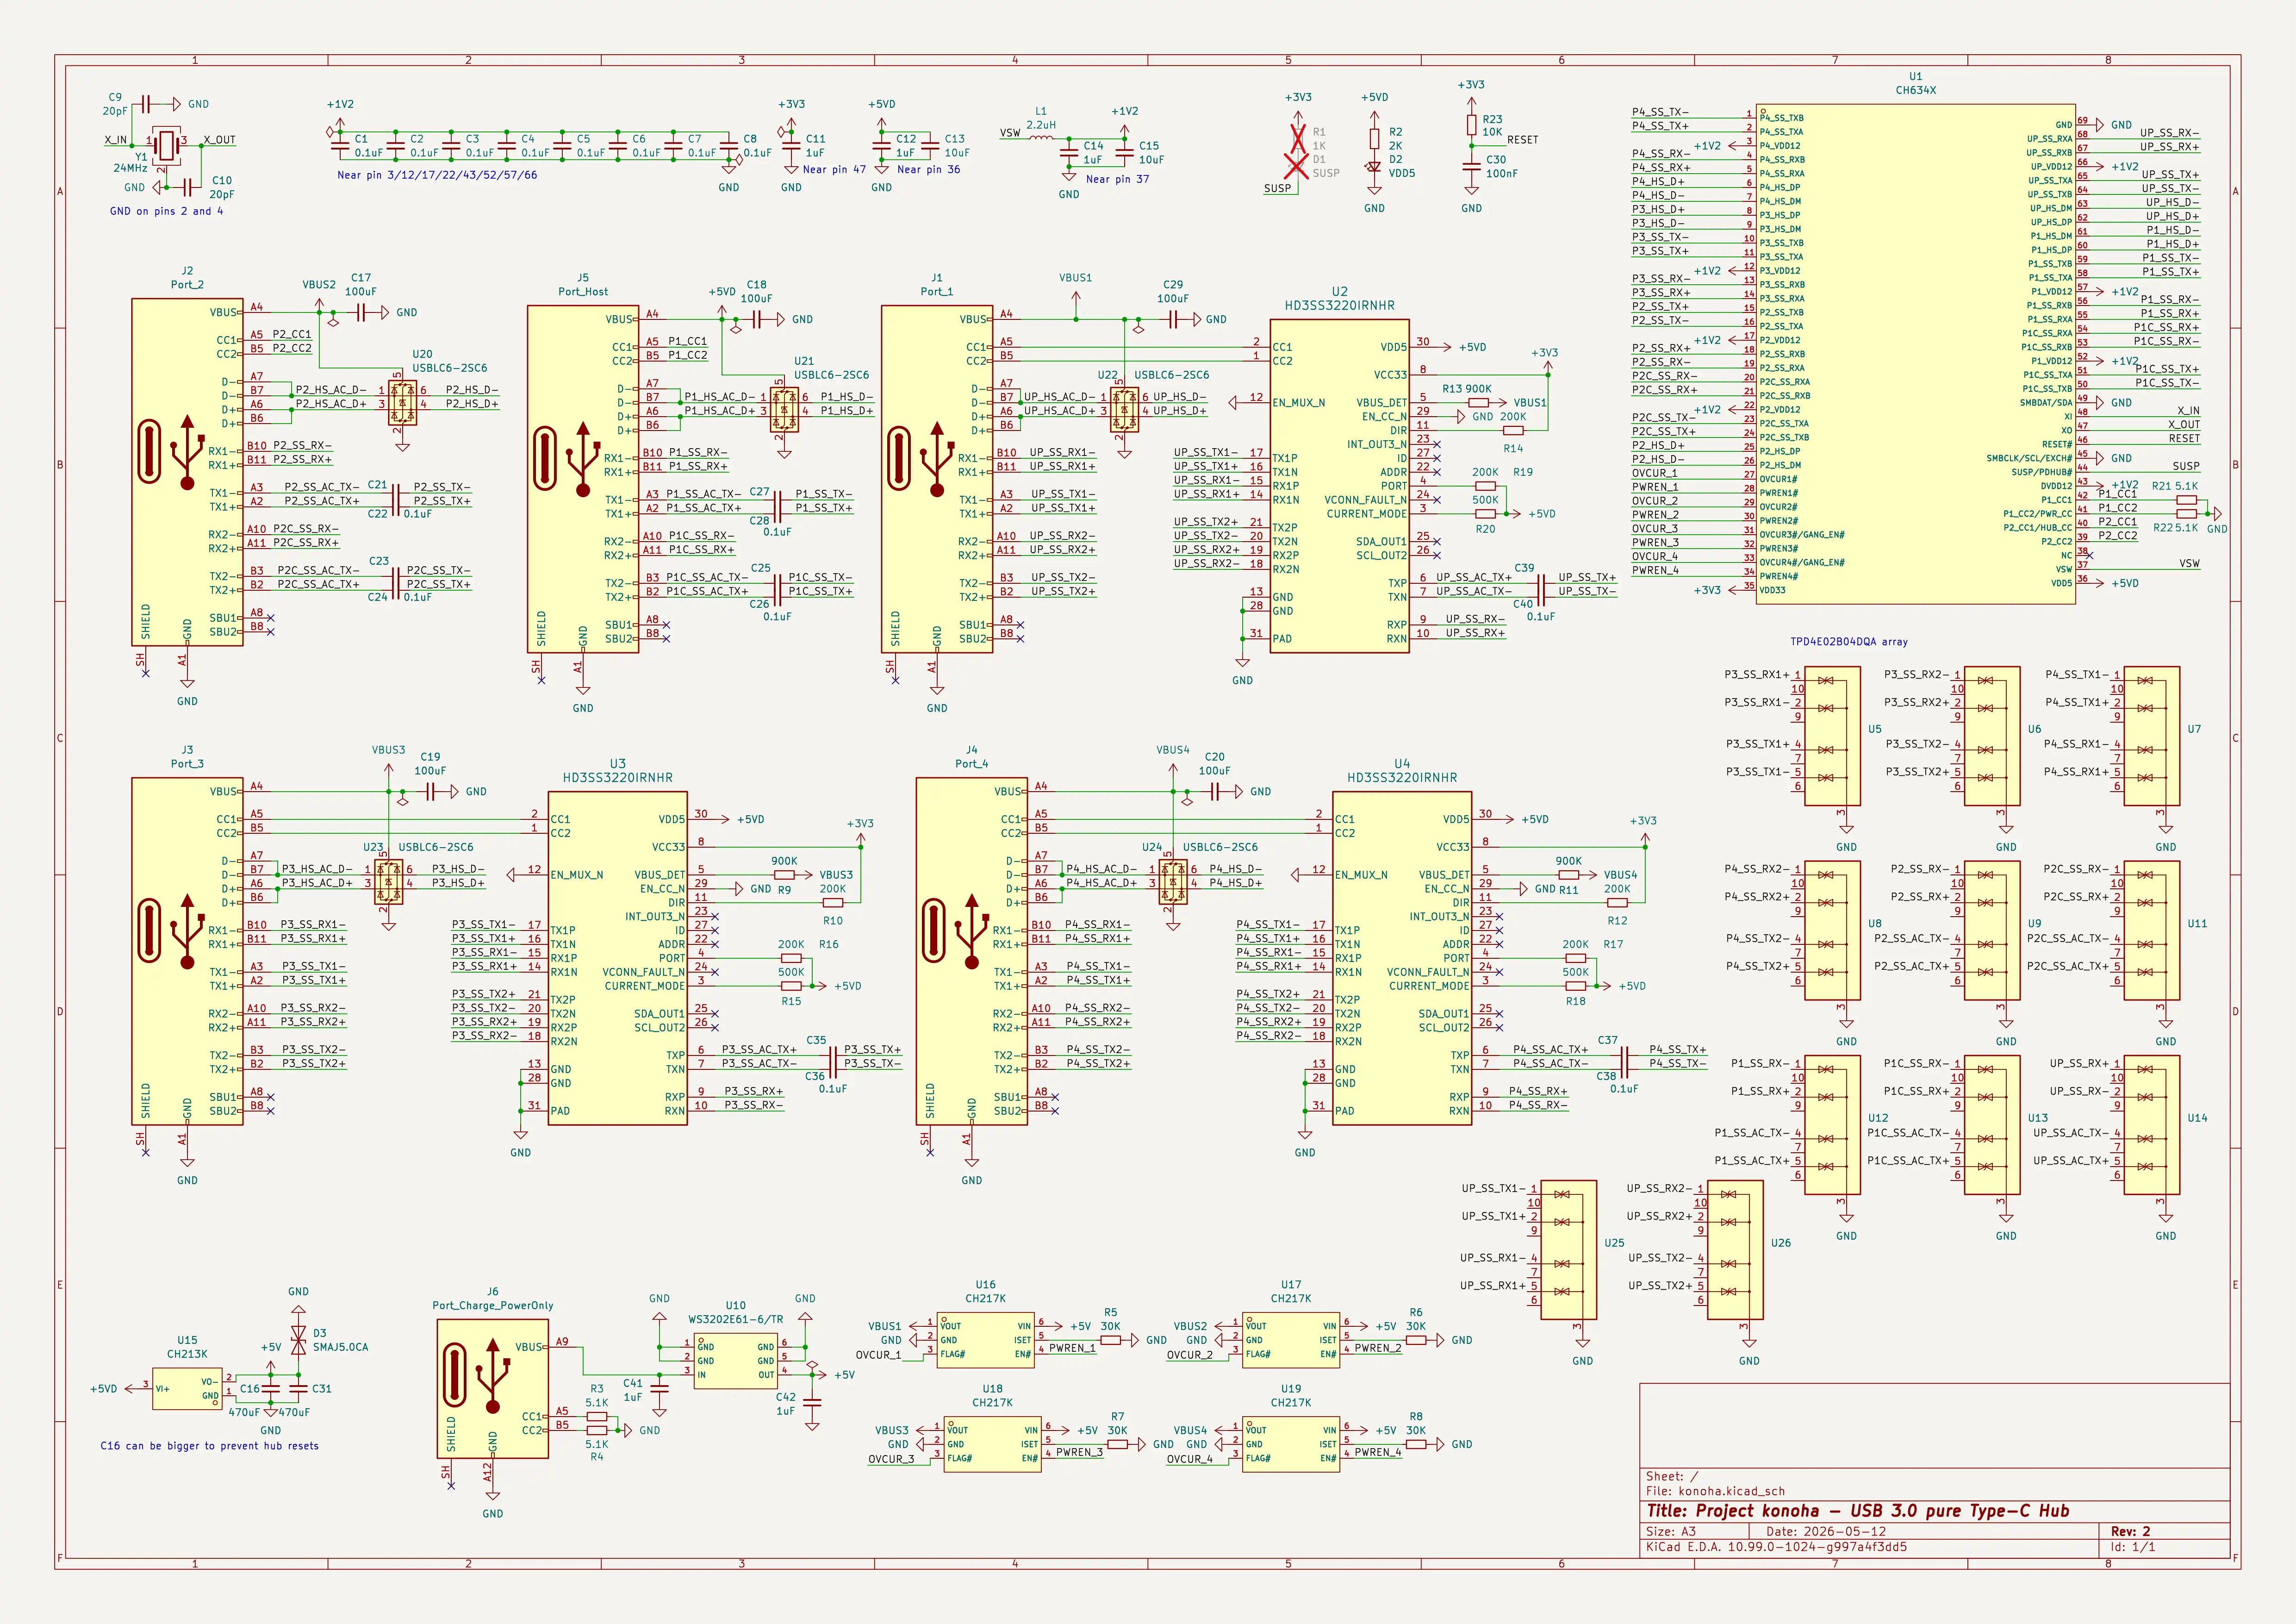Click the R21 5.1K resistor symbol

tap(2186, 500)
